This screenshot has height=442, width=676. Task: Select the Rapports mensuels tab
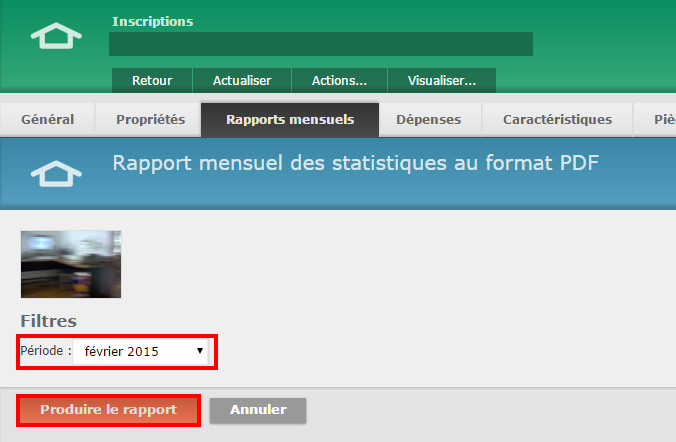[290, 120]
